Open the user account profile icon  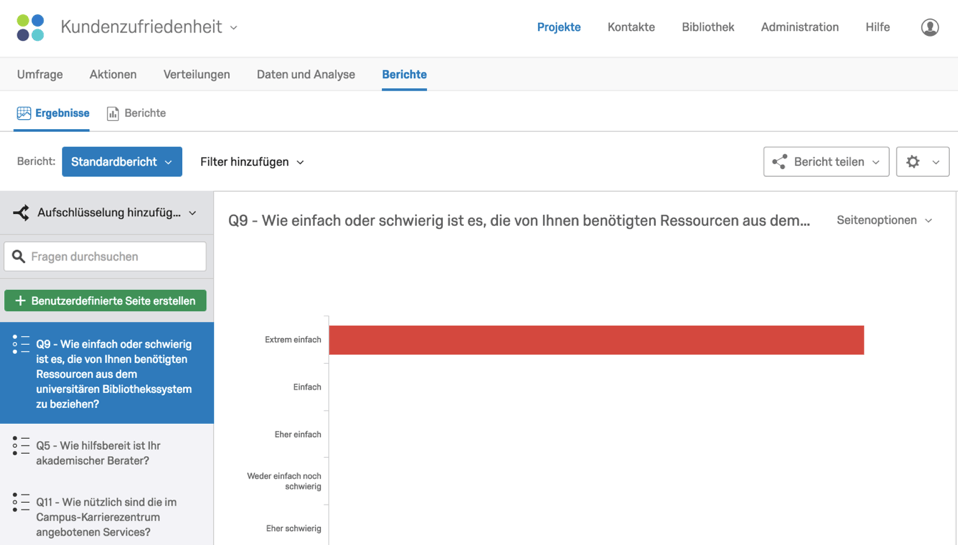930,27
